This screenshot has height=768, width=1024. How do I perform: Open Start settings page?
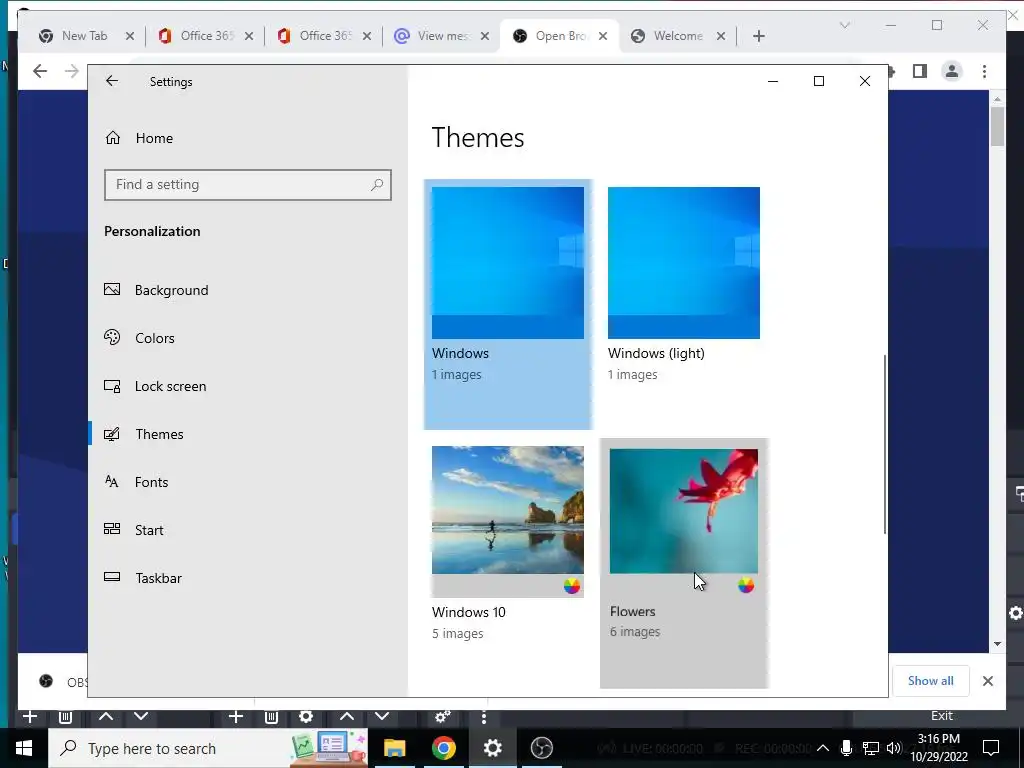[x=149, y=530]
